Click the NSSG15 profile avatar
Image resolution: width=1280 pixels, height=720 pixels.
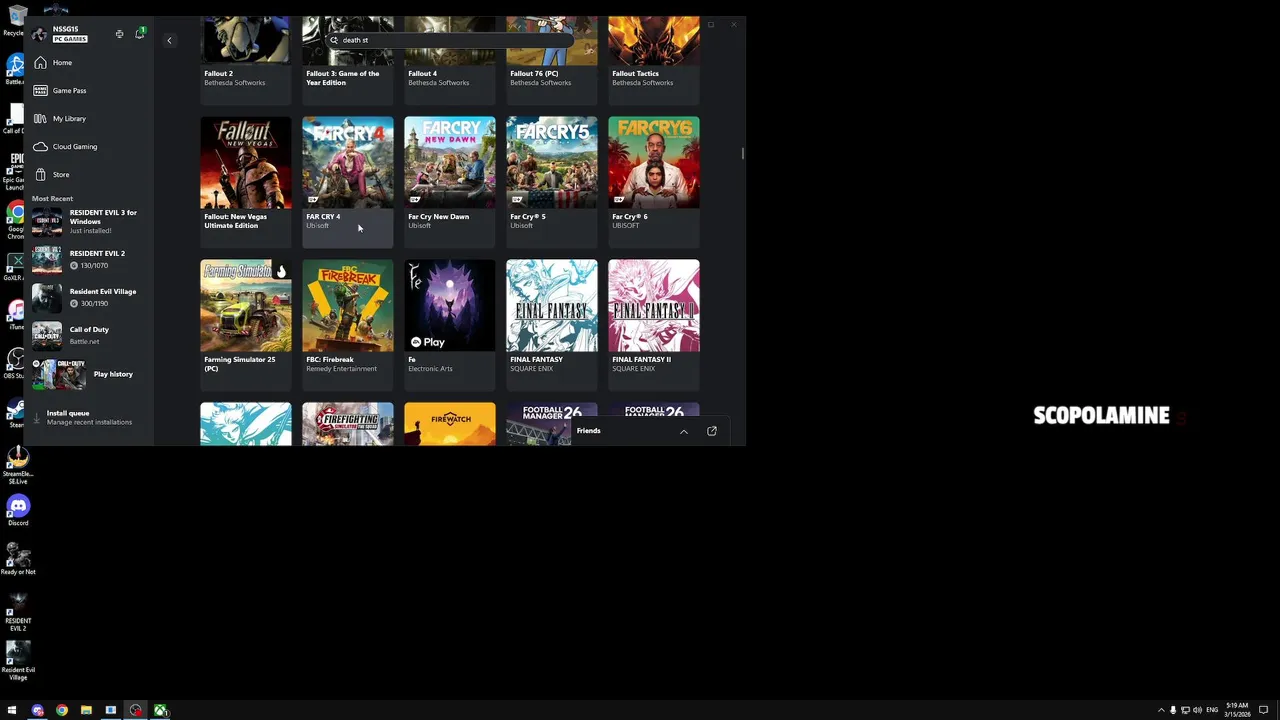[39, 34]
